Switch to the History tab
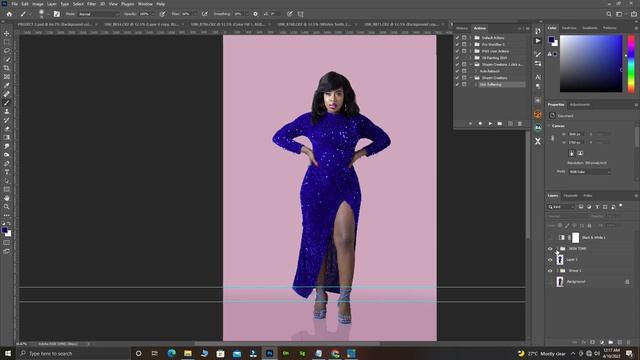The height and width of the screenshot is (360, 640). [x=462, y=28]
